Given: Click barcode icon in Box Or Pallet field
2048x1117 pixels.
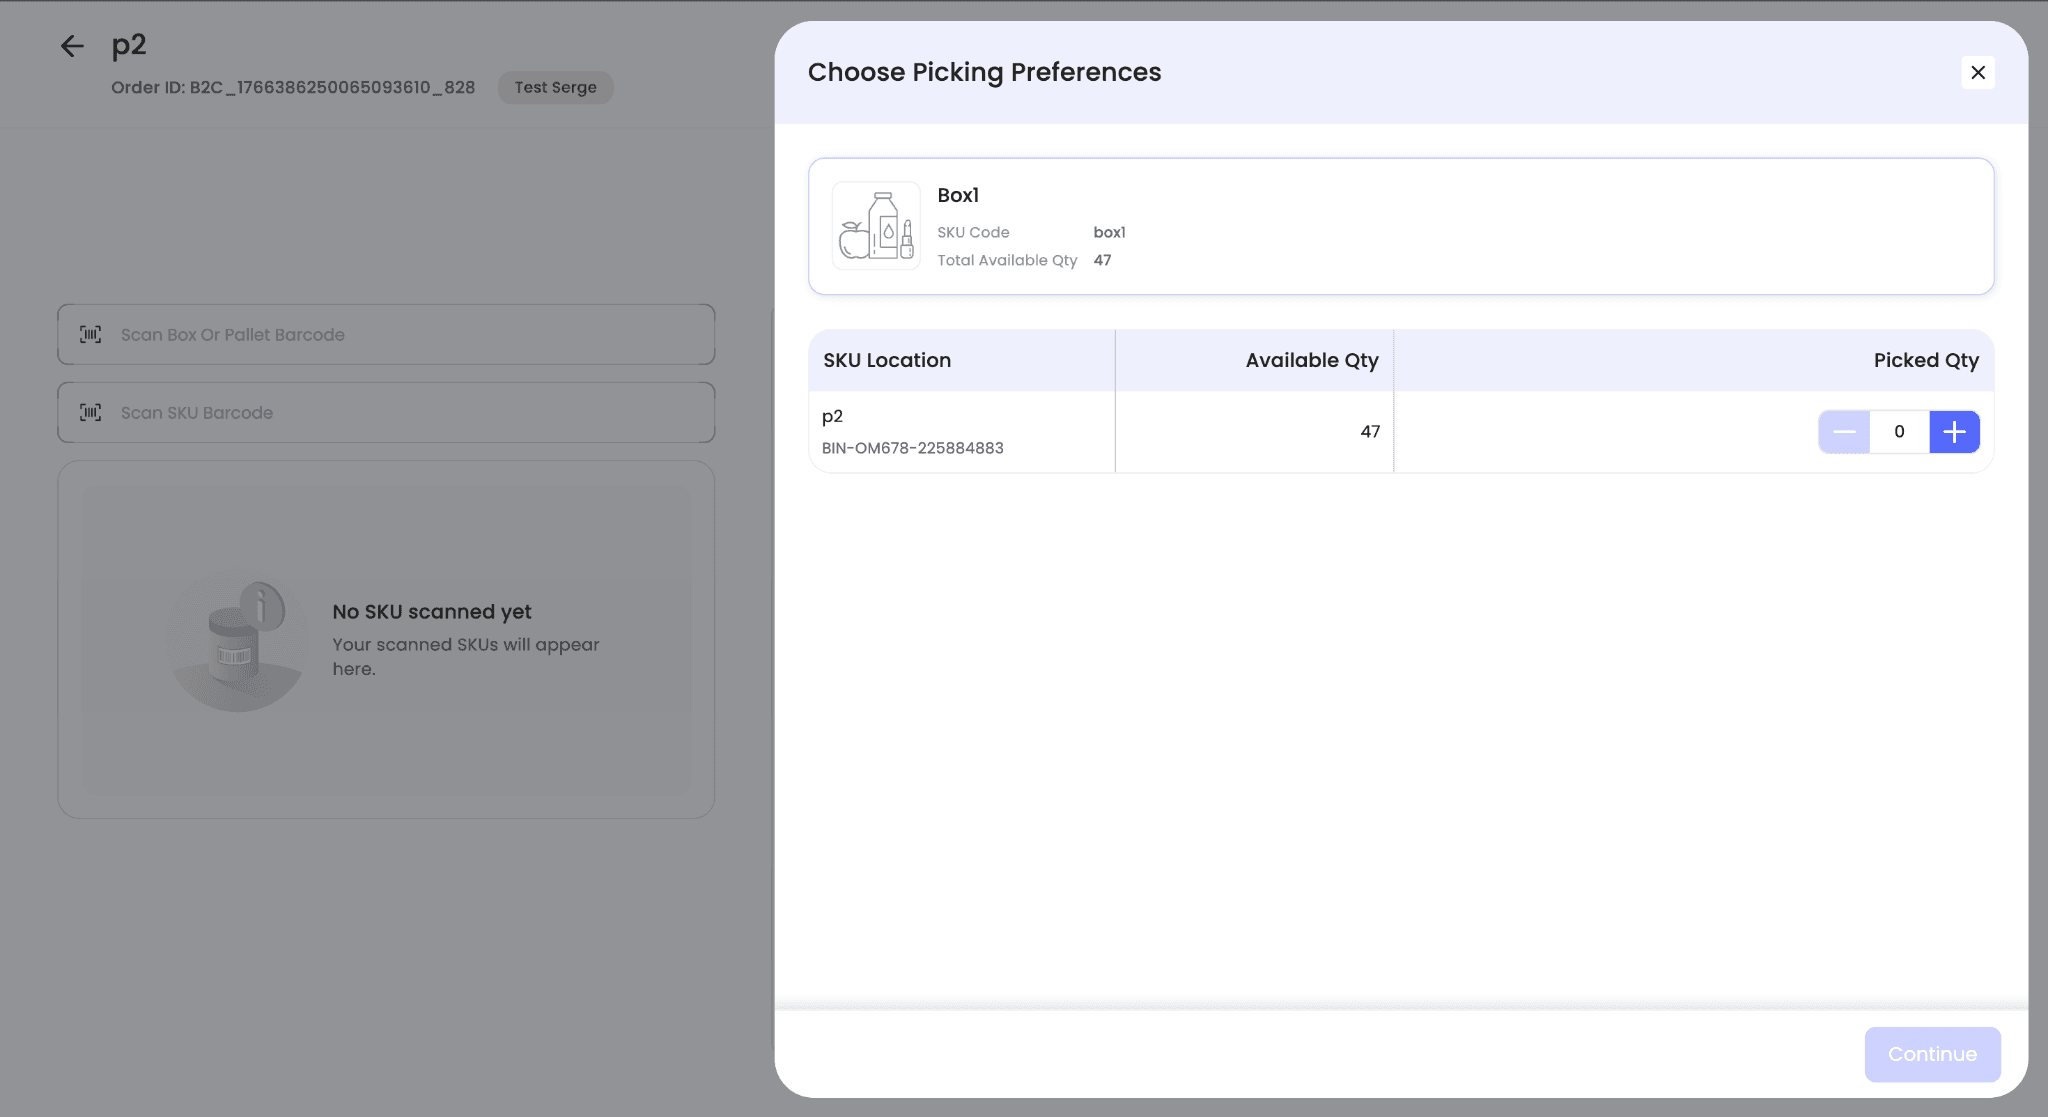Looking at the screenshot, I should point(91,335).
